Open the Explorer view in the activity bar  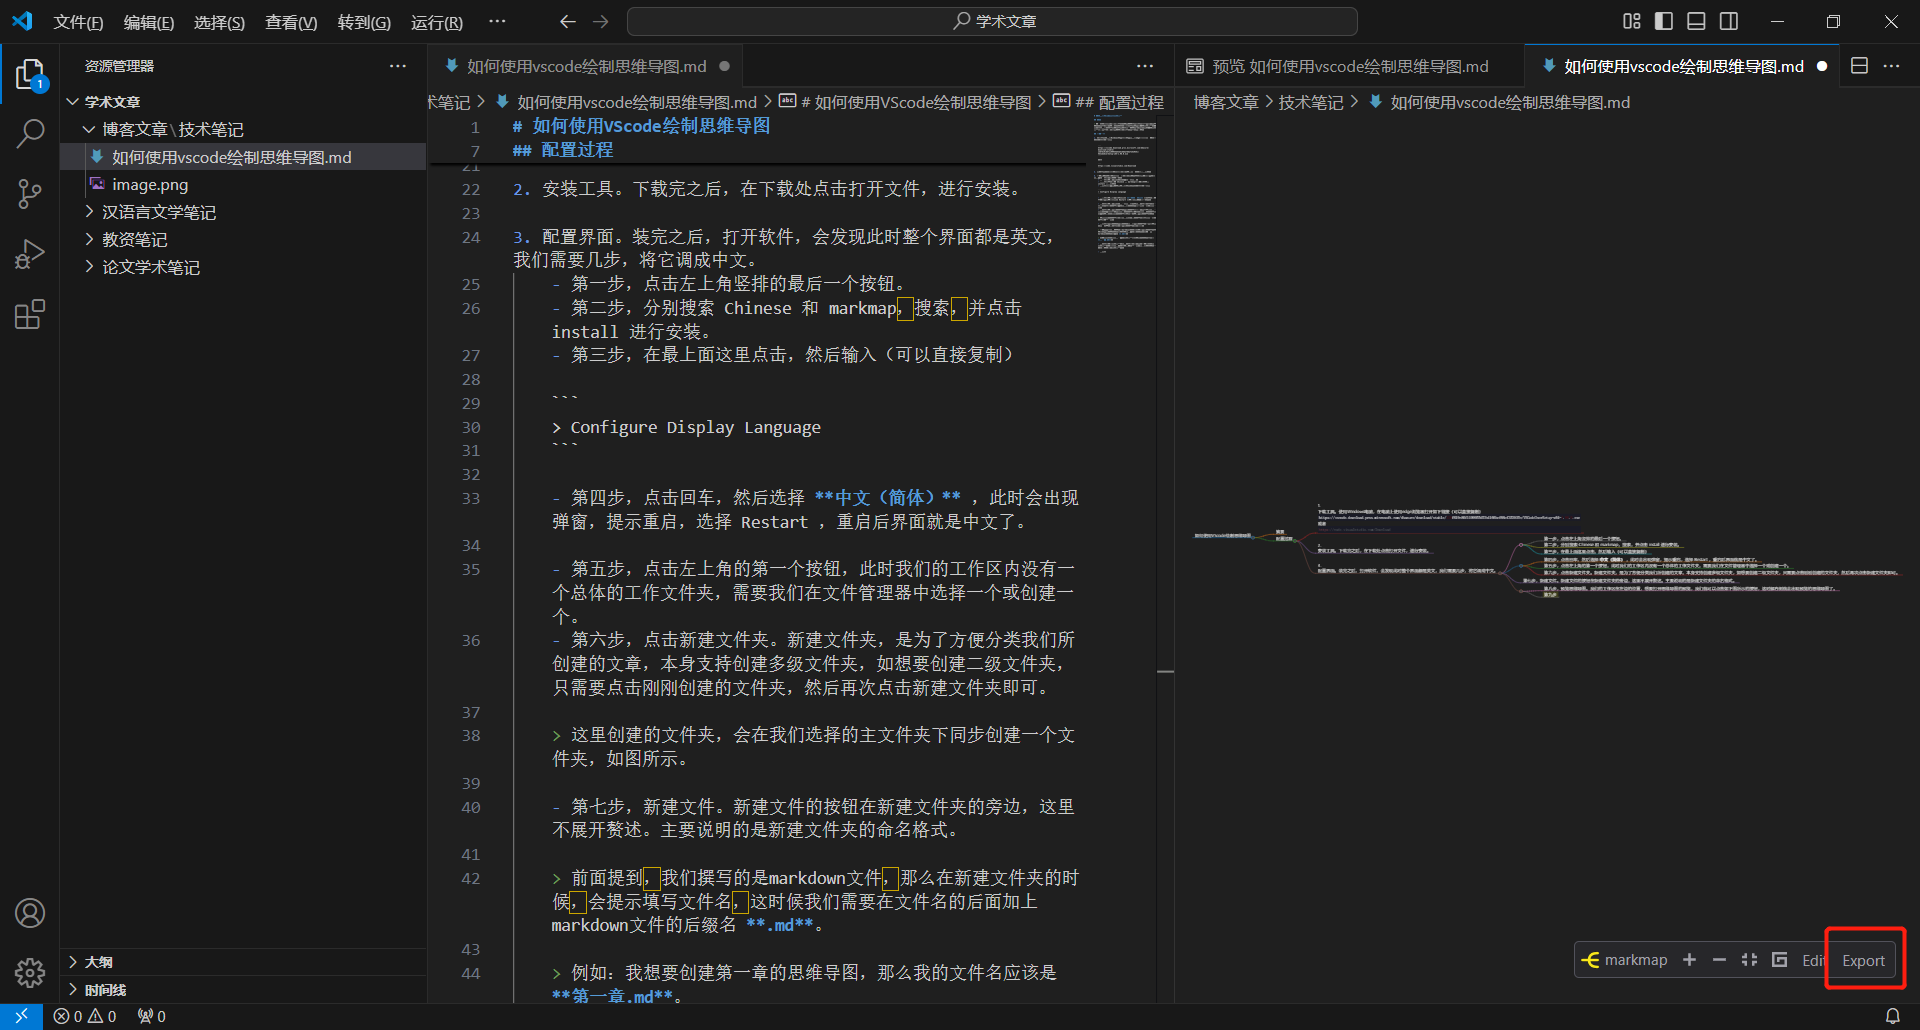pos(30,75)
